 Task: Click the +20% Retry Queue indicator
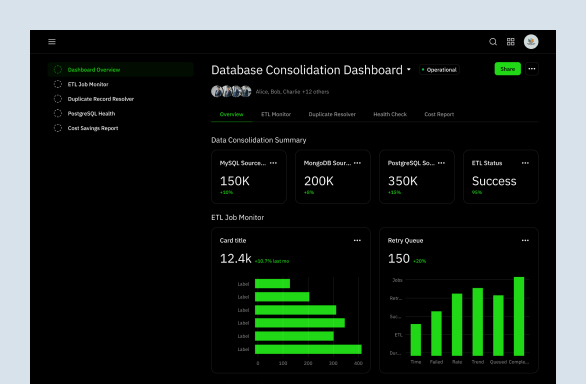pyautogui.click(x=419, y=261)
